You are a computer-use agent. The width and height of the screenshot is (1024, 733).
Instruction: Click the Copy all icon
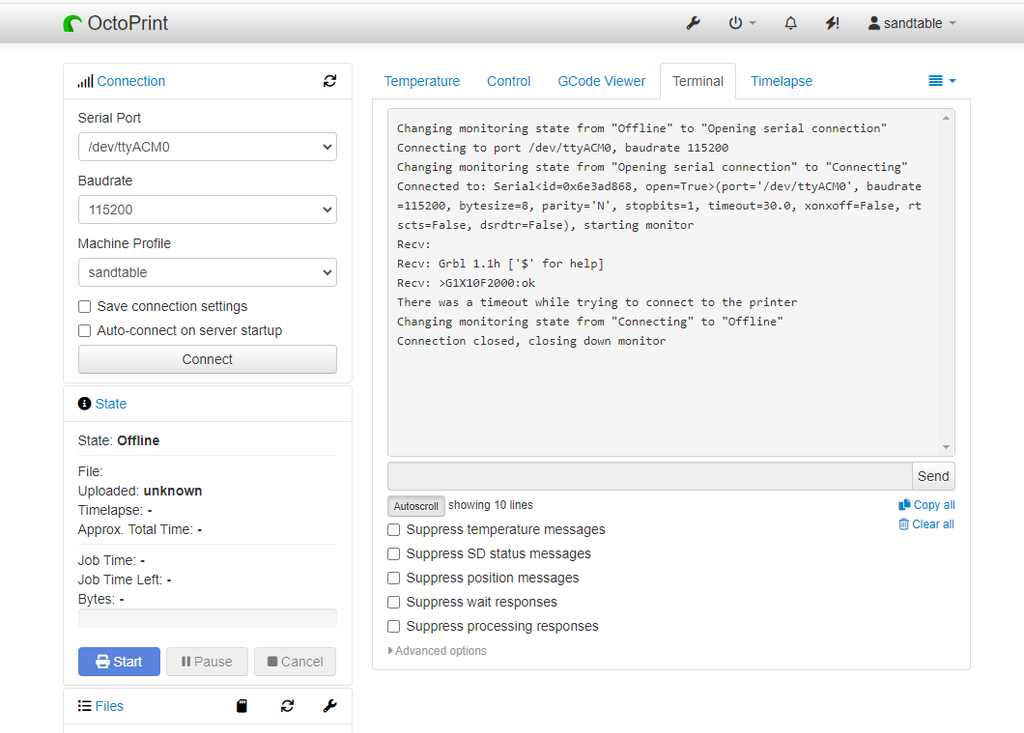pos(904,505)
